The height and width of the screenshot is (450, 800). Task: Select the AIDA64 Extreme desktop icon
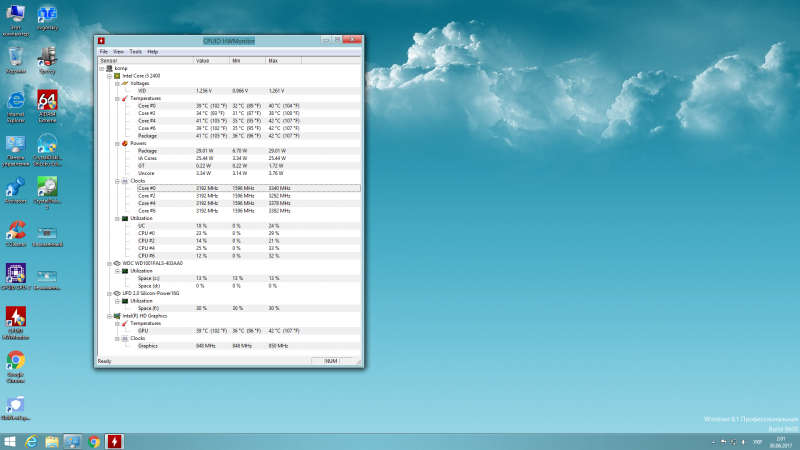(47, 101)
